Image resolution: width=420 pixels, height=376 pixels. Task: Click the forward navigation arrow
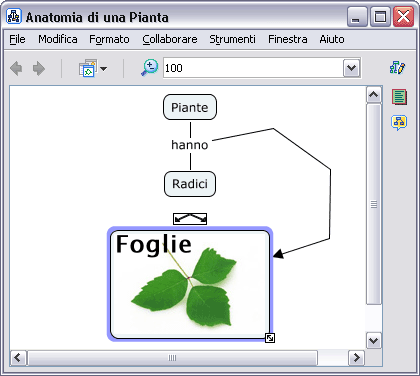pos(39,69)
